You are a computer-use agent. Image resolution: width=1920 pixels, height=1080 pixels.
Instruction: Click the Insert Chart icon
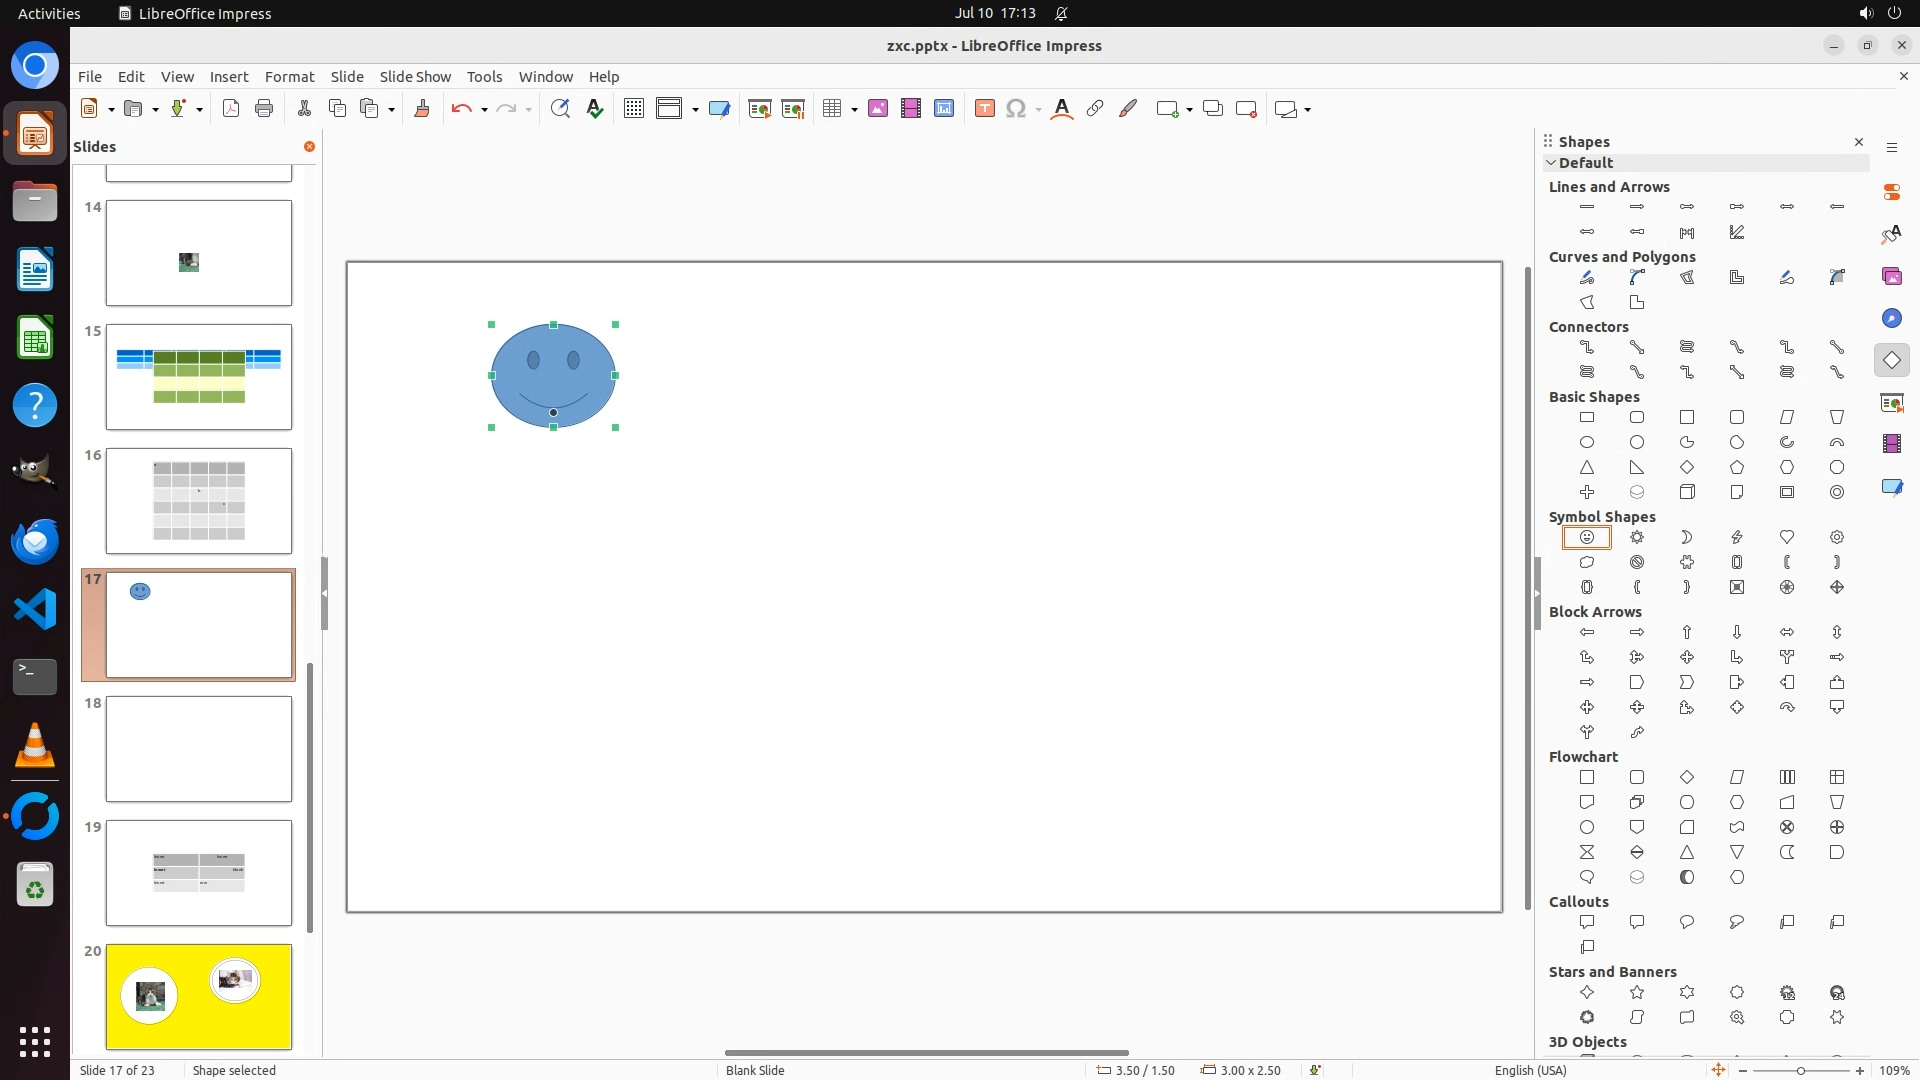pos(944,109)
